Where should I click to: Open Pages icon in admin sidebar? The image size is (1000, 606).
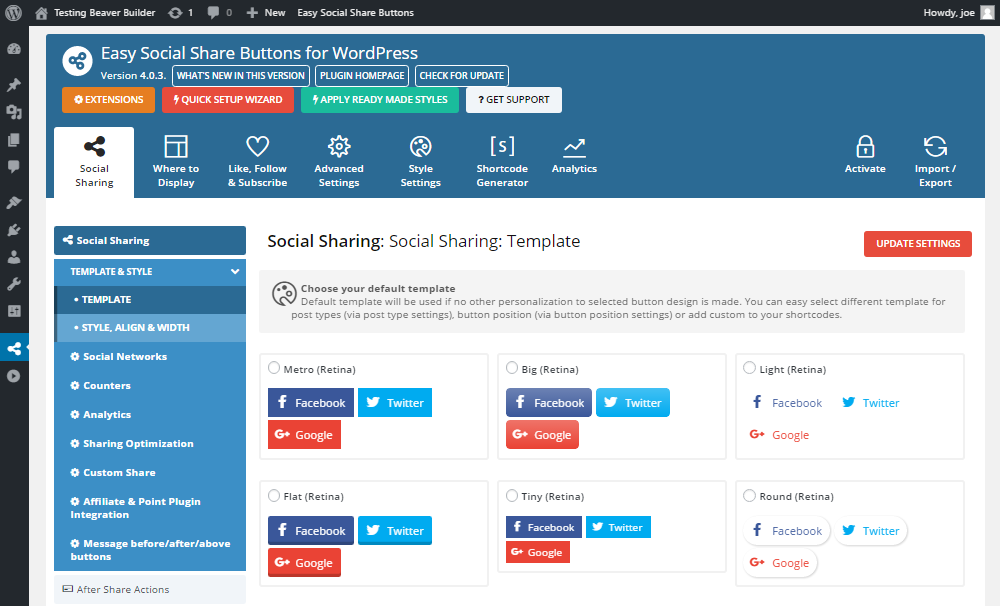tap(14, 140)
